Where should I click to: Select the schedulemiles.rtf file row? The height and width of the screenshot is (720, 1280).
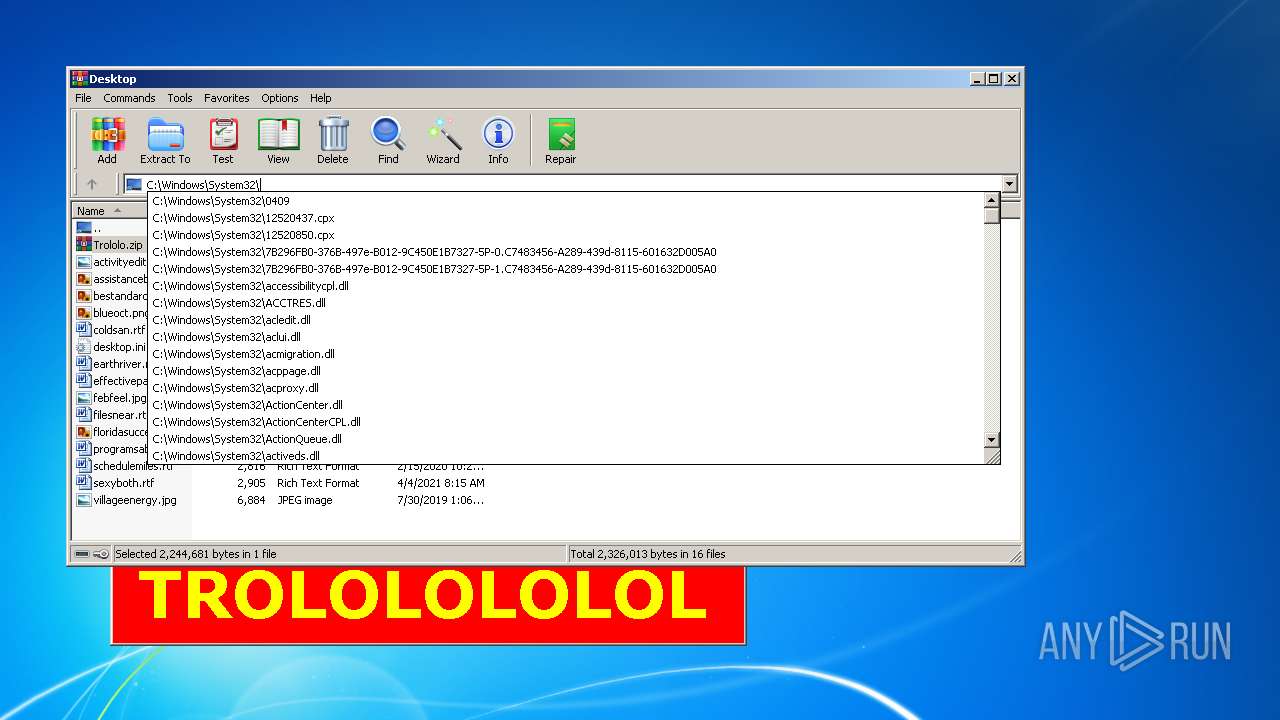[x=280, y=466]
